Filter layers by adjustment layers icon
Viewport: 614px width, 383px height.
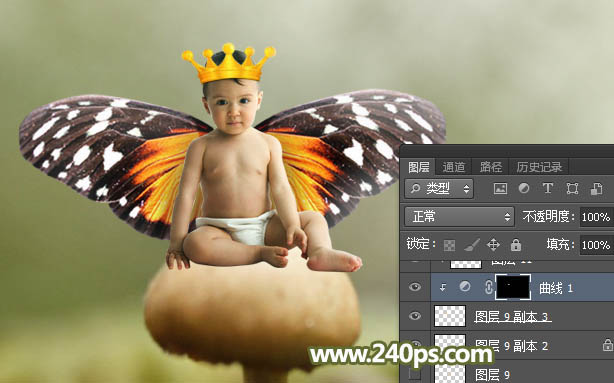coord(524,188)
